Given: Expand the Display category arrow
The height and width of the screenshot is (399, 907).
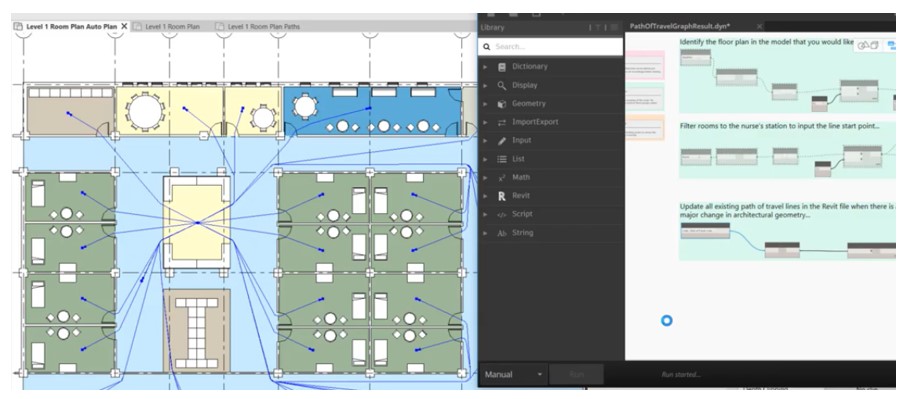Looking at the screenshot, I should 485,85.
